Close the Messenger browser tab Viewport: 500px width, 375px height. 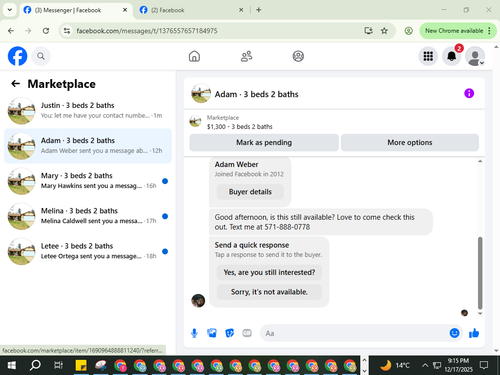pos(125,10)
